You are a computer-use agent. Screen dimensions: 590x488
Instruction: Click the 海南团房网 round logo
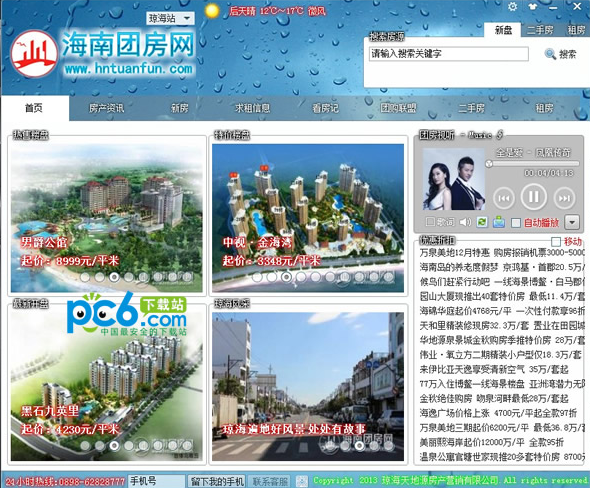(x=34, y=53)
